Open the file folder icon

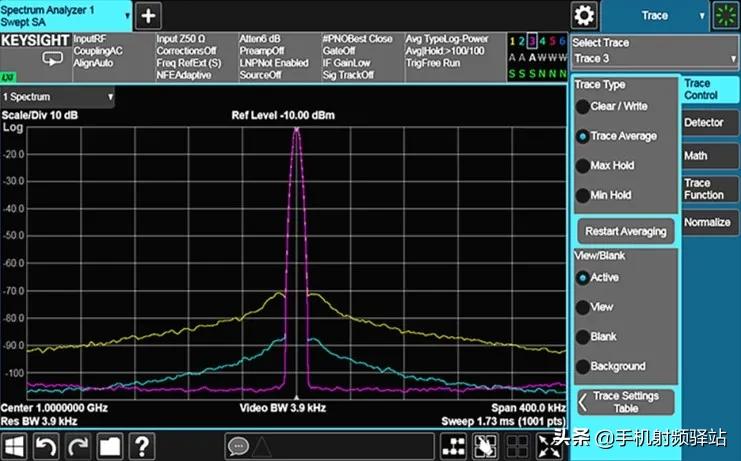[110, 446]
